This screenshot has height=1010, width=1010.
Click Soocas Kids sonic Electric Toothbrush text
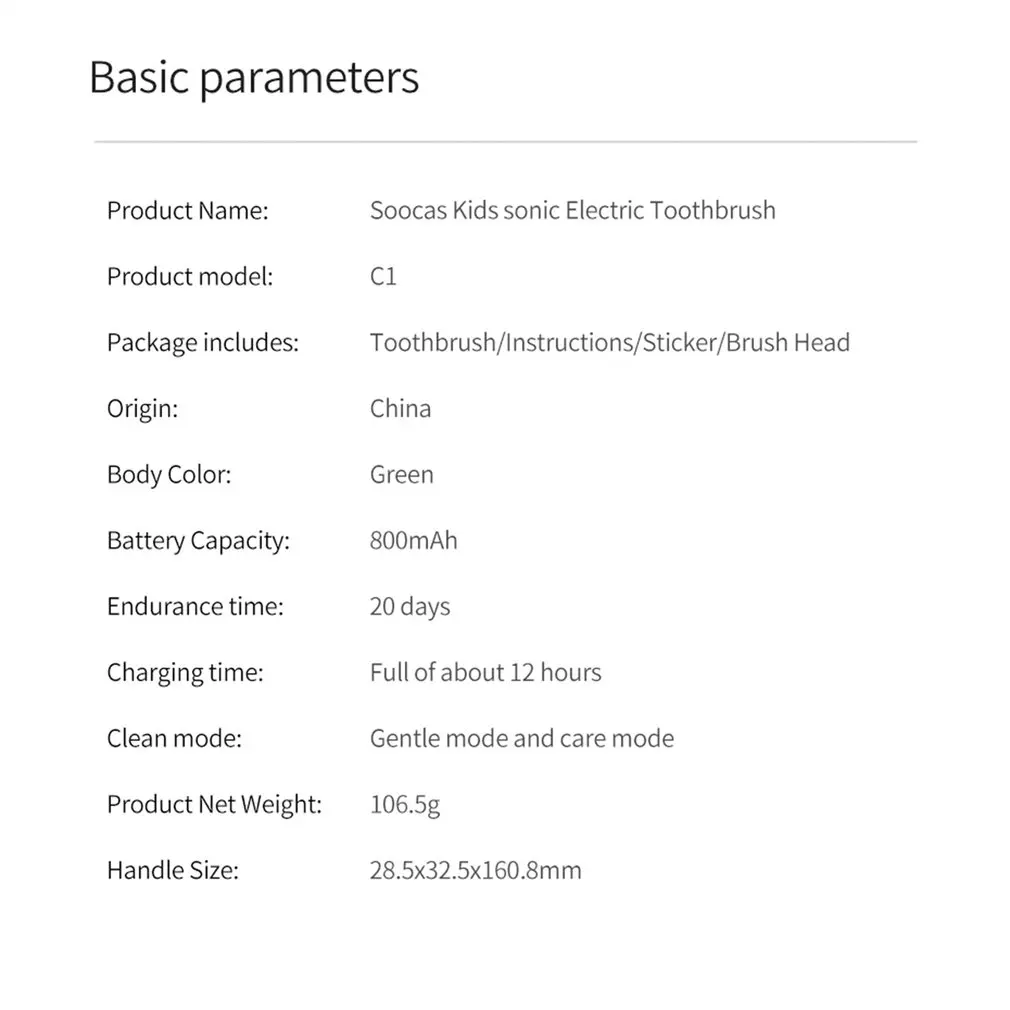pyautogui.click(x=573, y=211)
